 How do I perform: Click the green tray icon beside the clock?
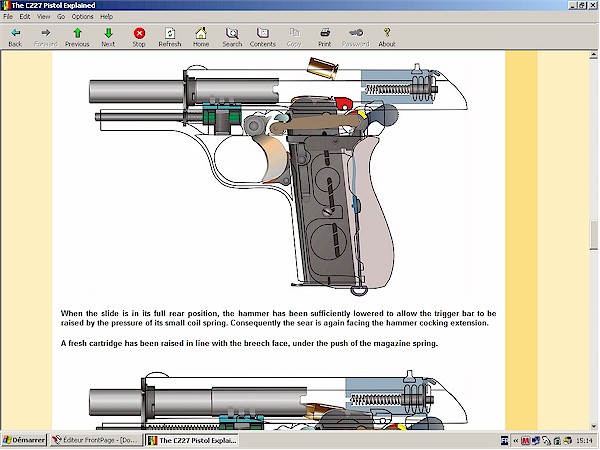[x=557, y=441]
